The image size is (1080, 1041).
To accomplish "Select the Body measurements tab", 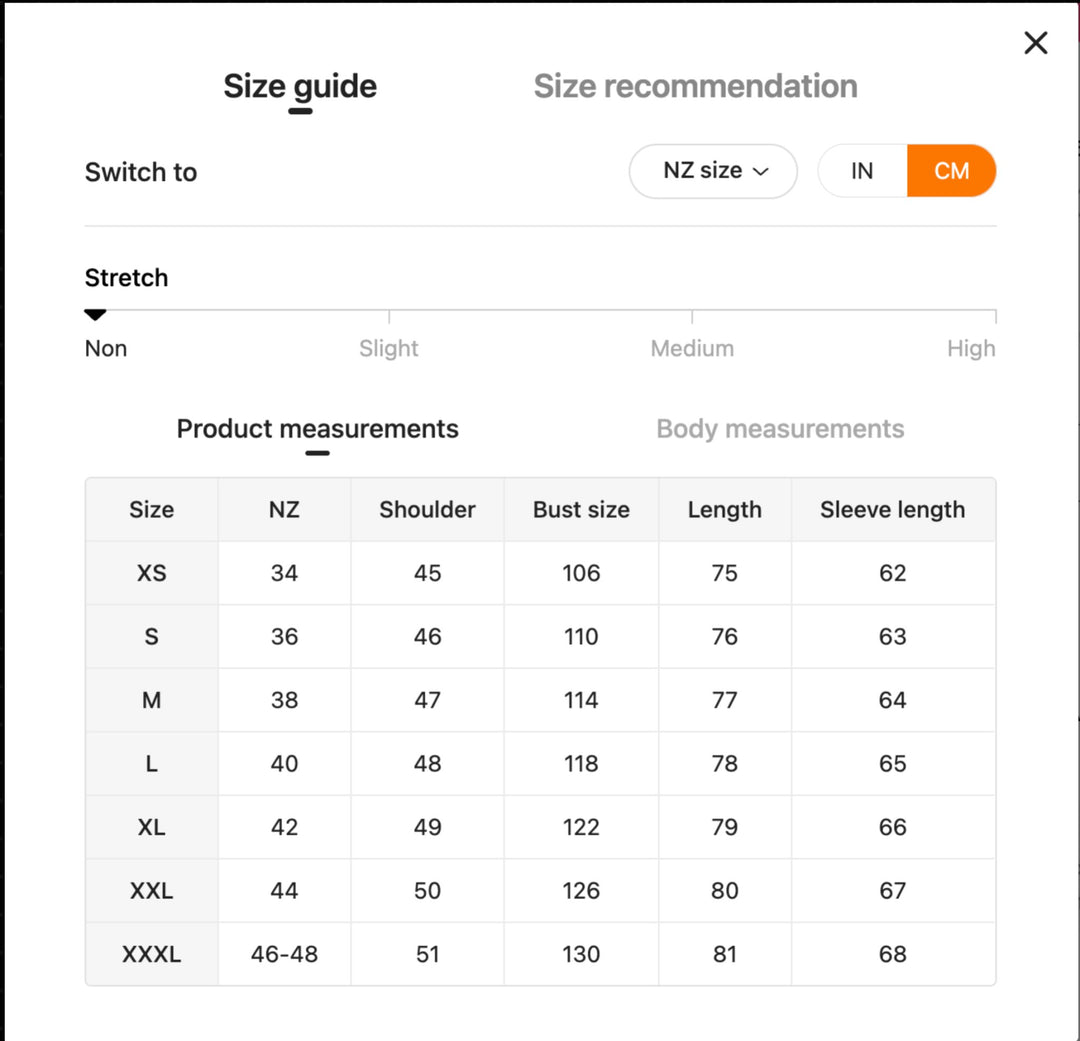I will click(x=780, y=429).
